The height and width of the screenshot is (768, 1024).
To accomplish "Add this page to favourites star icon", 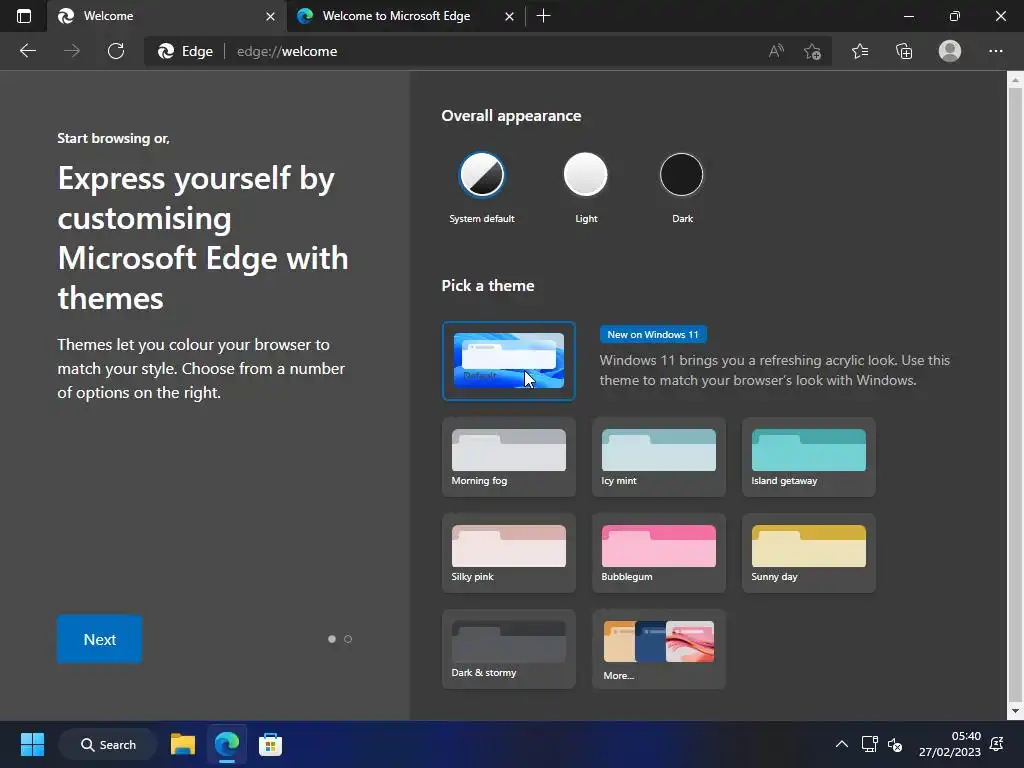I will [x=812, y=51].
